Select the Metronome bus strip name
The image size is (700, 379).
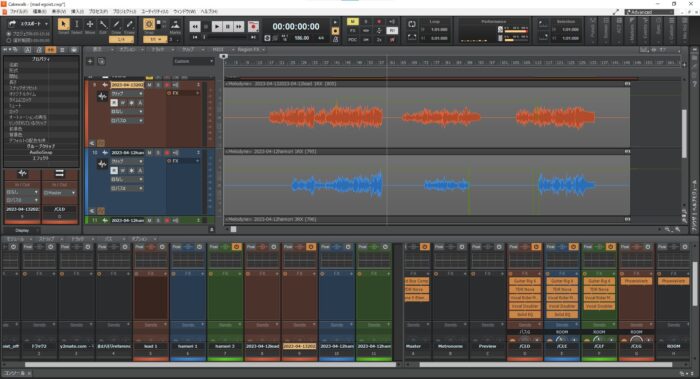[x=450, y=346]
